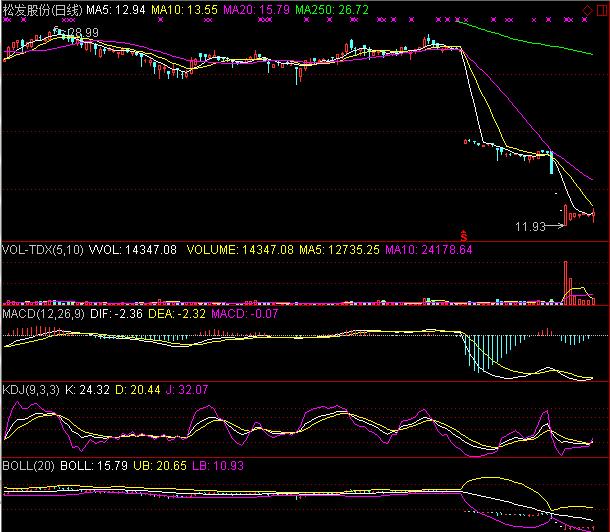This screenshot has height=532, width=610.
Task: Click the MA5: 12.94 label
Action: (x=116, y=10)
